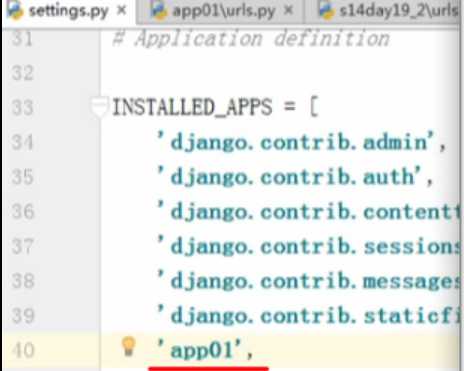Click line number 38 in the gutter
Screen dimensions: 464x371
point(22,281)
